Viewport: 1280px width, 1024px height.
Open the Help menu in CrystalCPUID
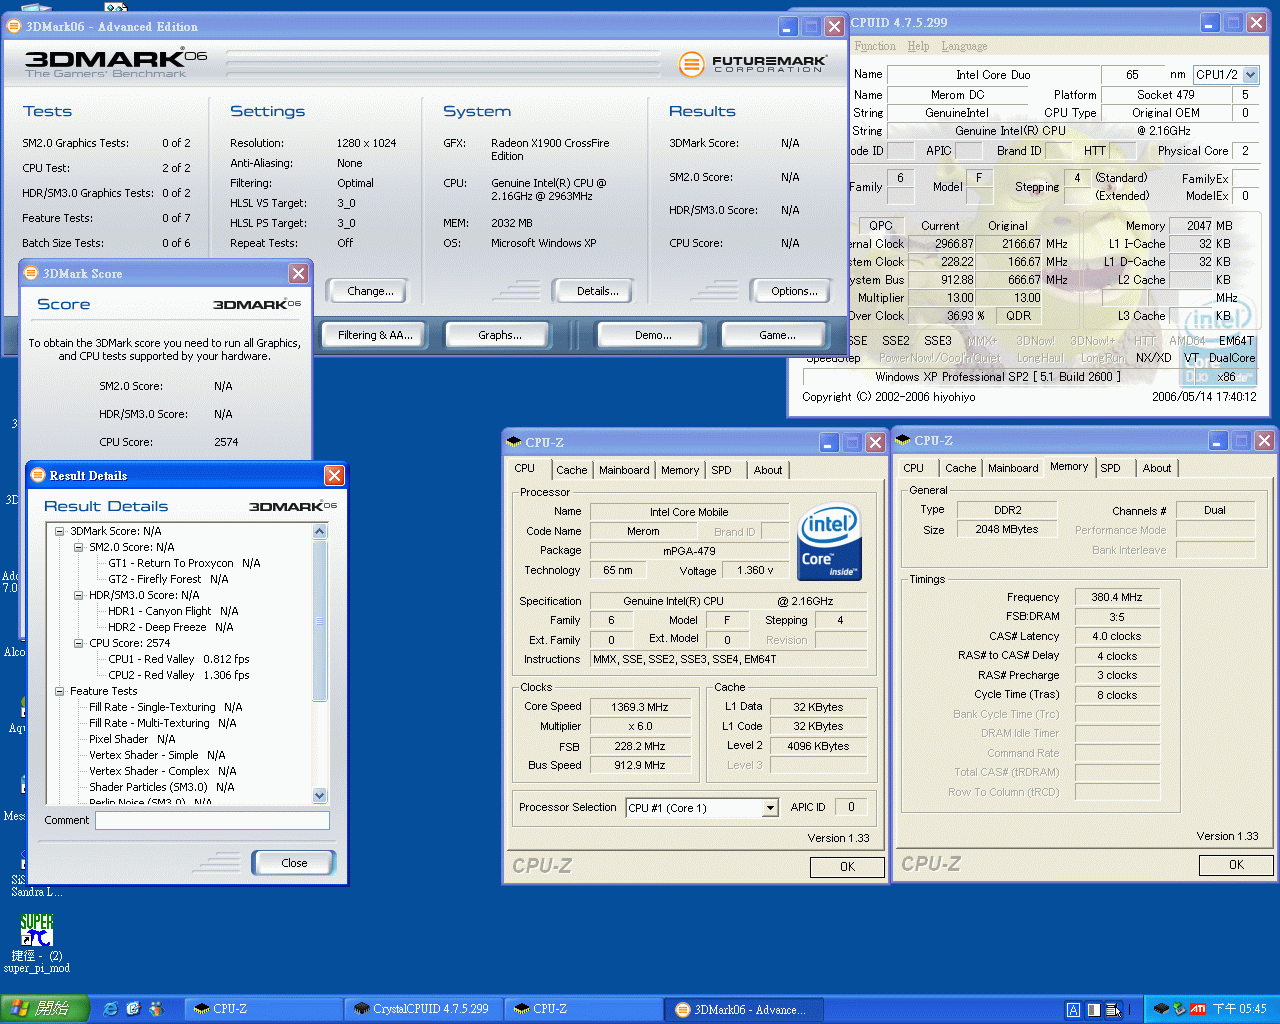click(x=918, y=46)
